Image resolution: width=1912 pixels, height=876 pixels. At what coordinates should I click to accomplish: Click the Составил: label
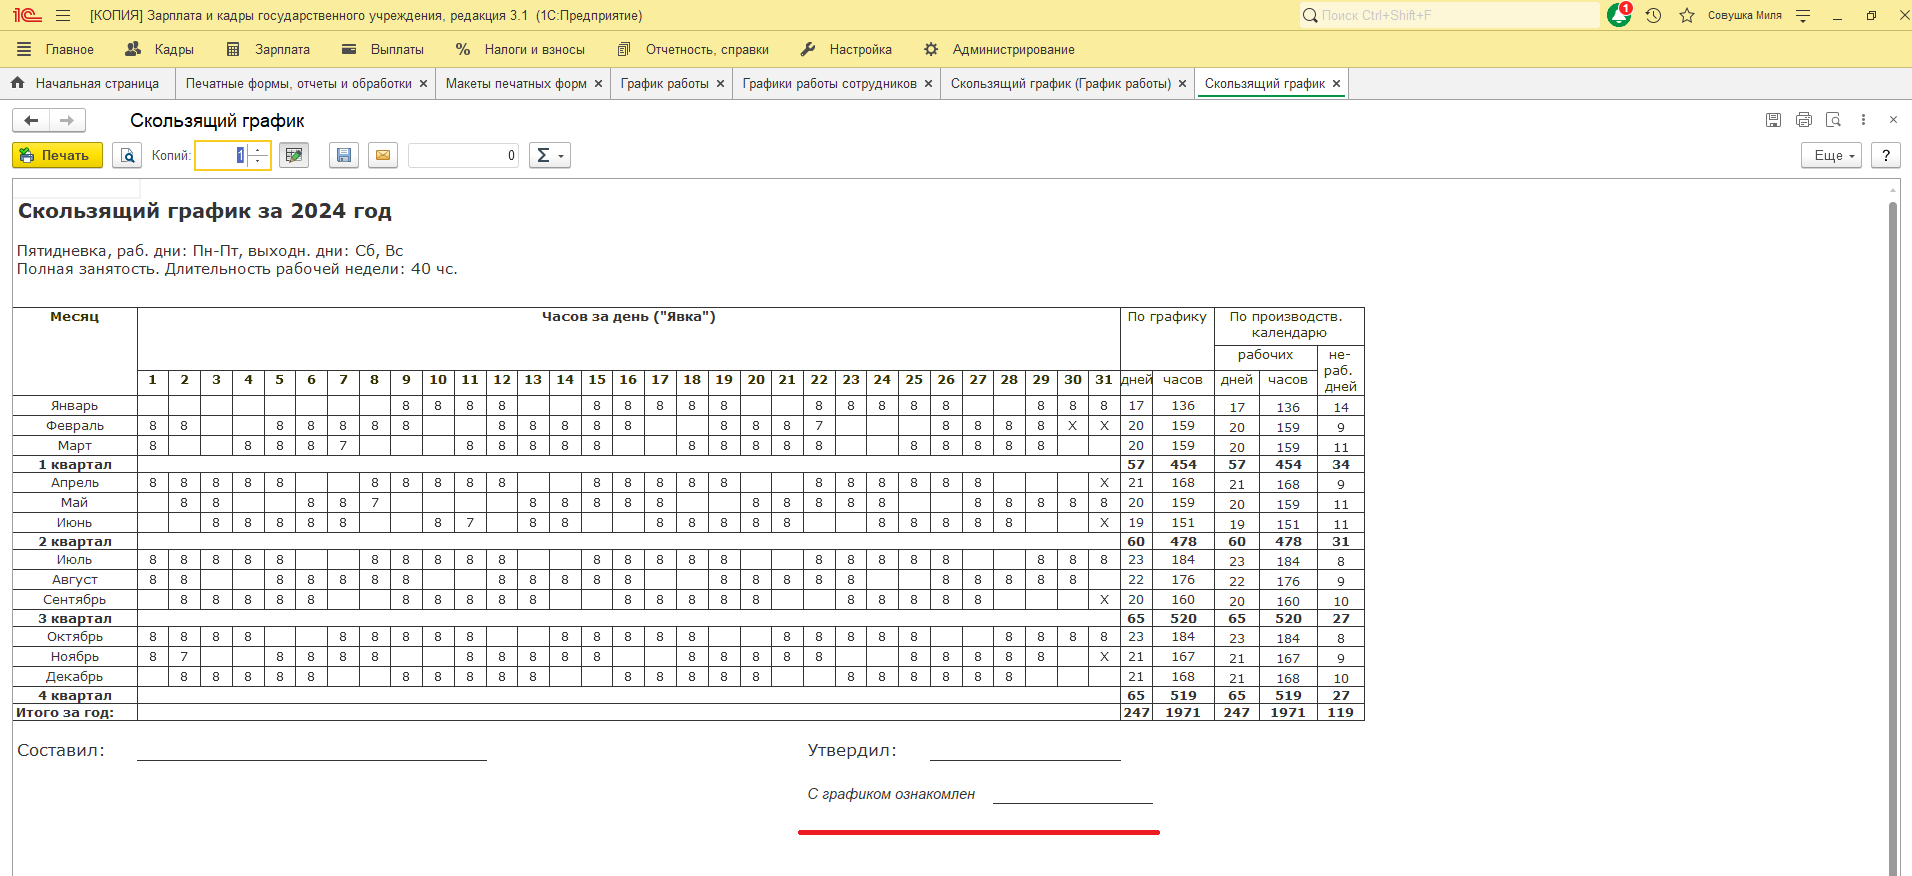point(61,750)
